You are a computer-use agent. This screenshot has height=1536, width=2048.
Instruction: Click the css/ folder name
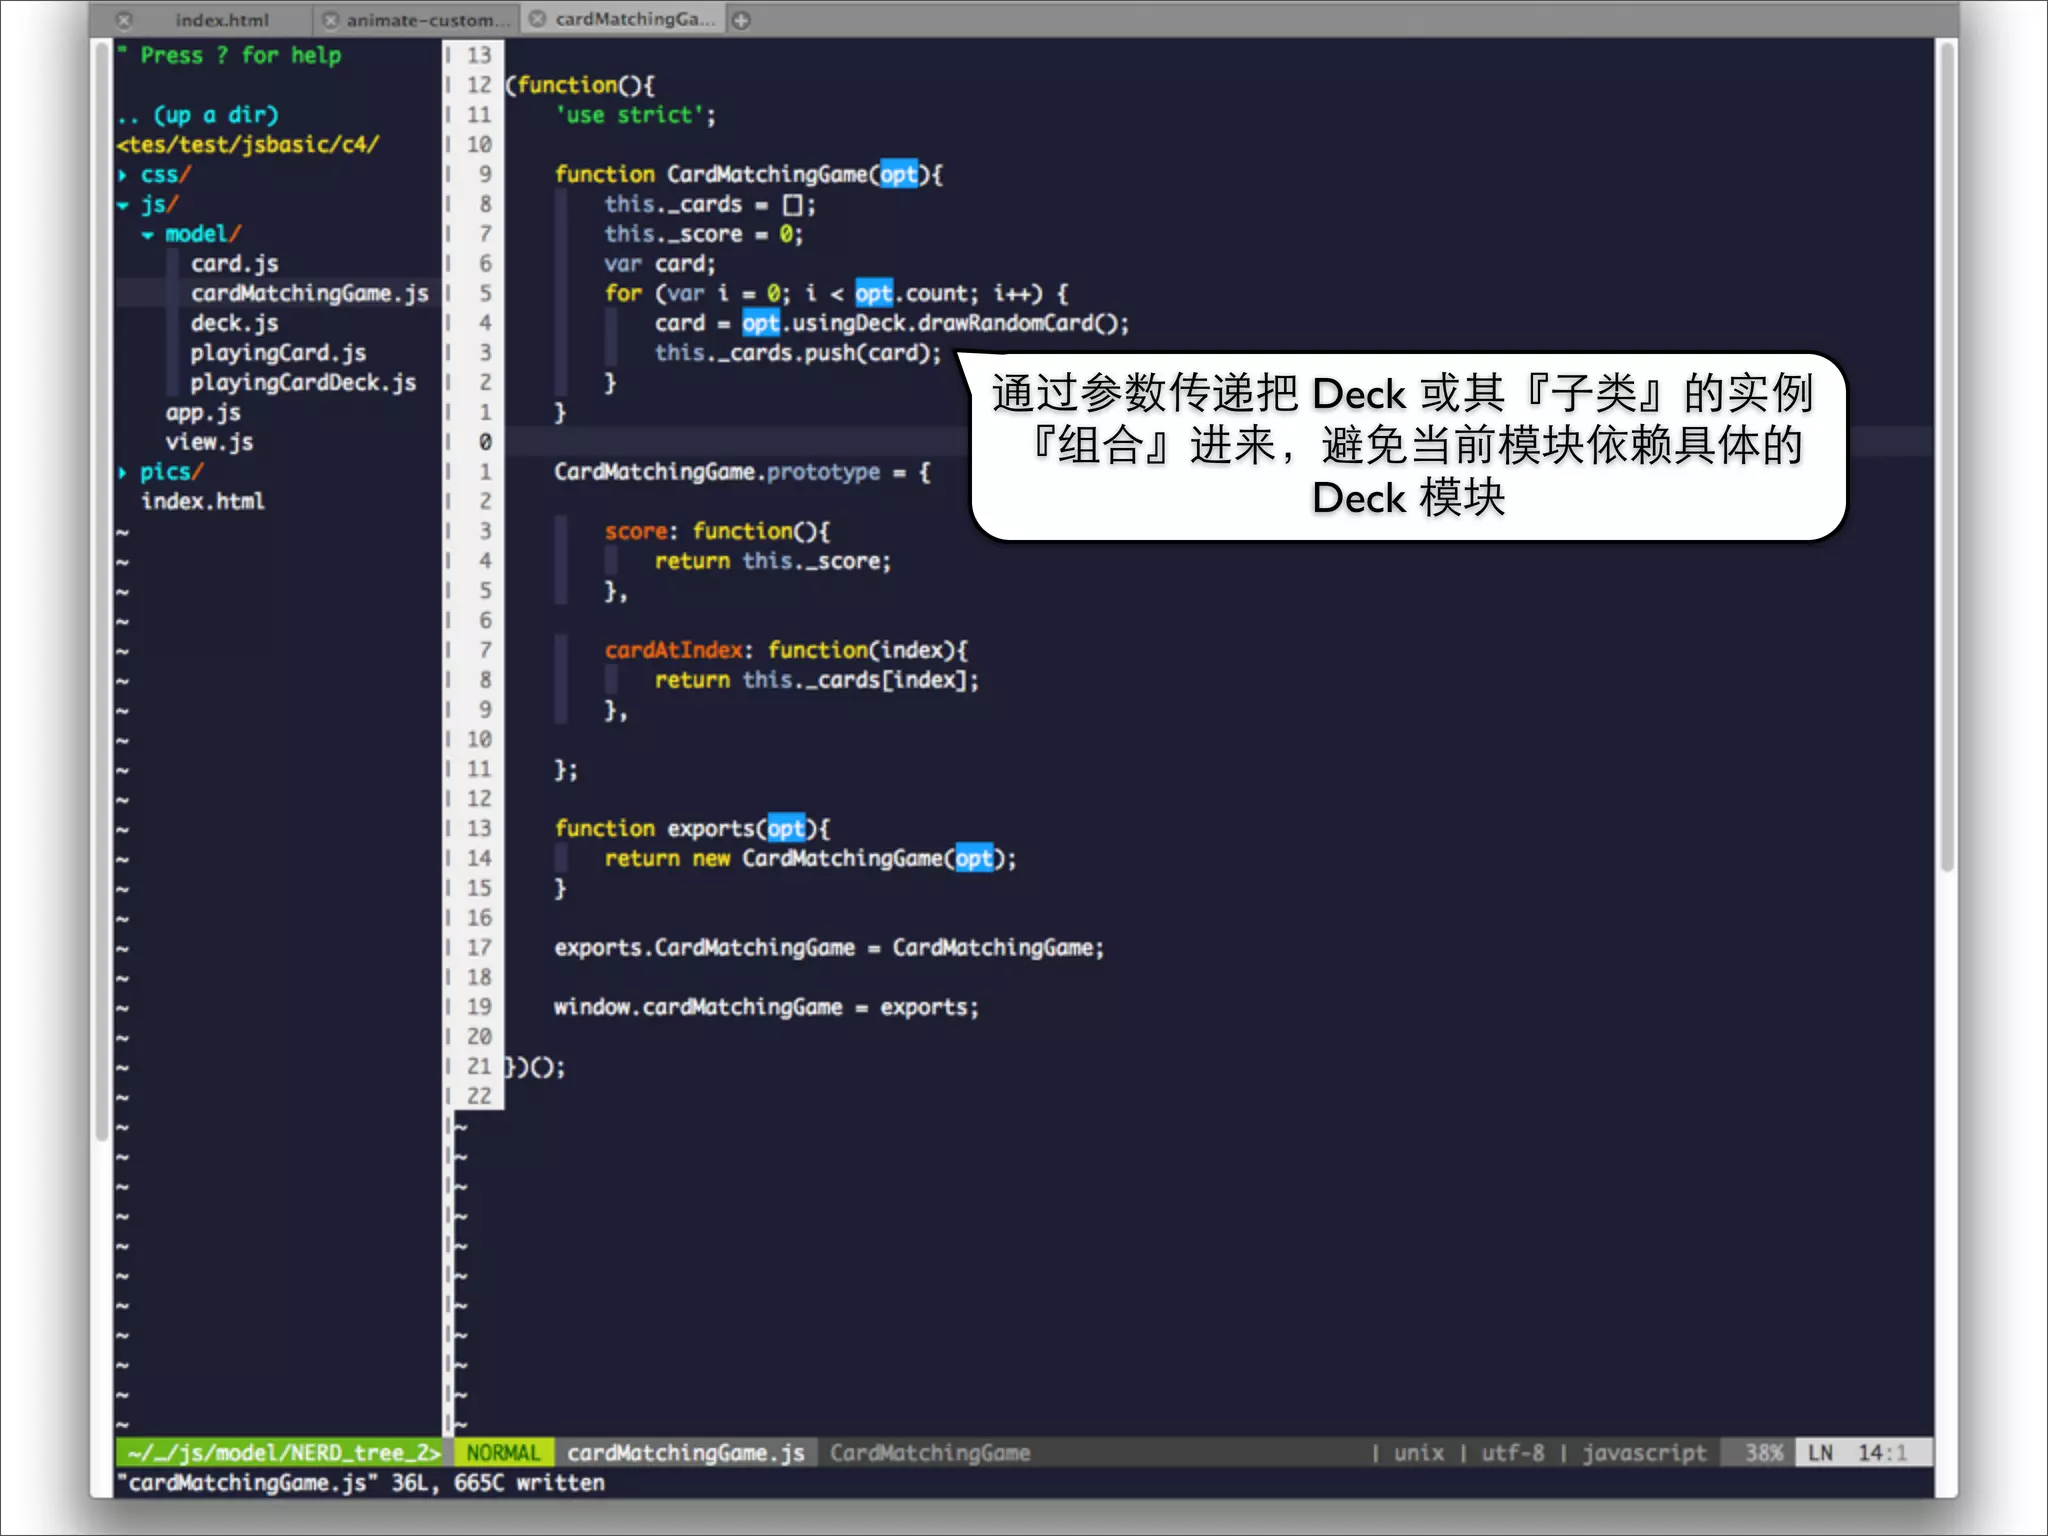165,175
